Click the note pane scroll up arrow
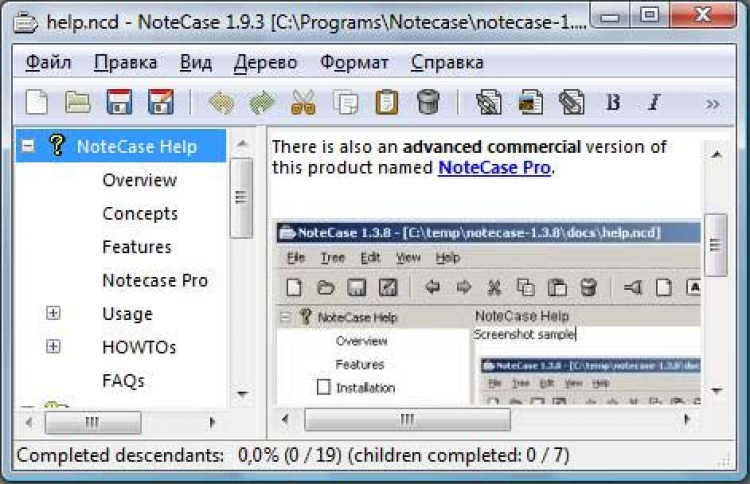The width and height of the screenshot is (750, 484). pyautogui.click(x=716, y=154)
